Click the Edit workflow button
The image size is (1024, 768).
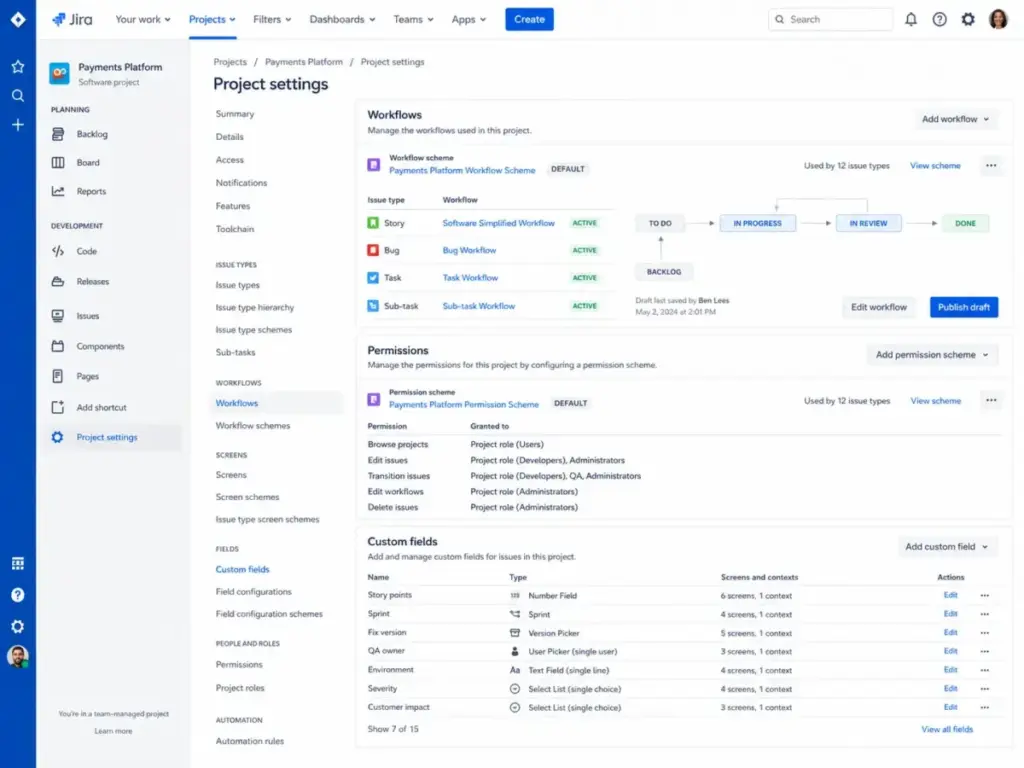point(878,307)
